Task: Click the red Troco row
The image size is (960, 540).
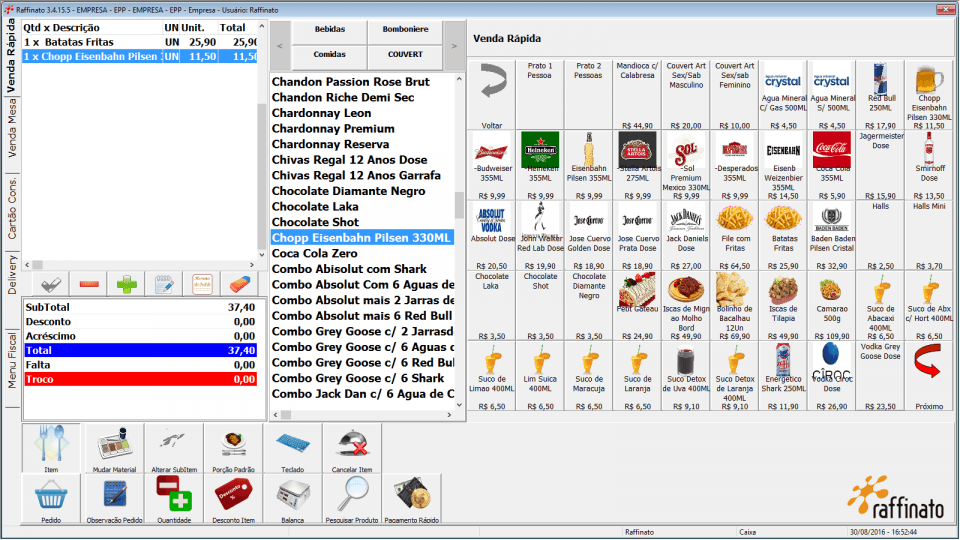Action: point(140,379)
